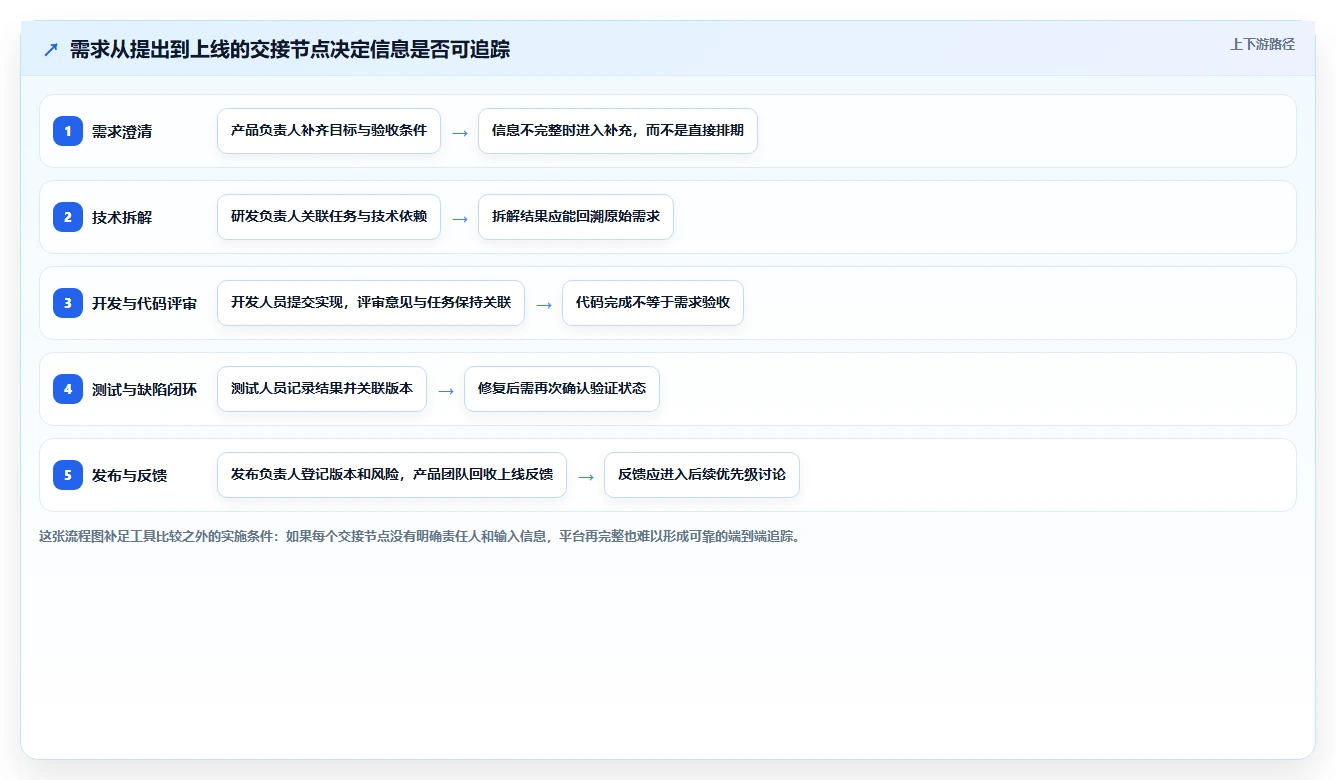Click the 研发负责人关联任务与技术依赖 box
This screenshot has width=1336, height=780.
[x=329, y=217]
